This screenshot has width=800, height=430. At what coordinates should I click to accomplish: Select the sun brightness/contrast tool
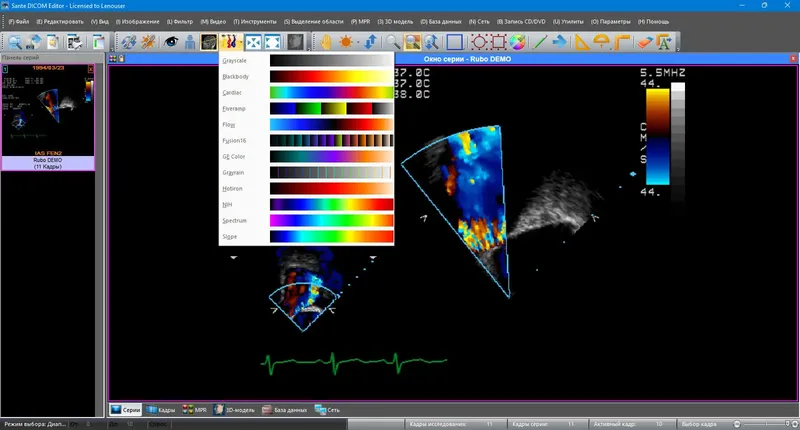coord(345,42)
